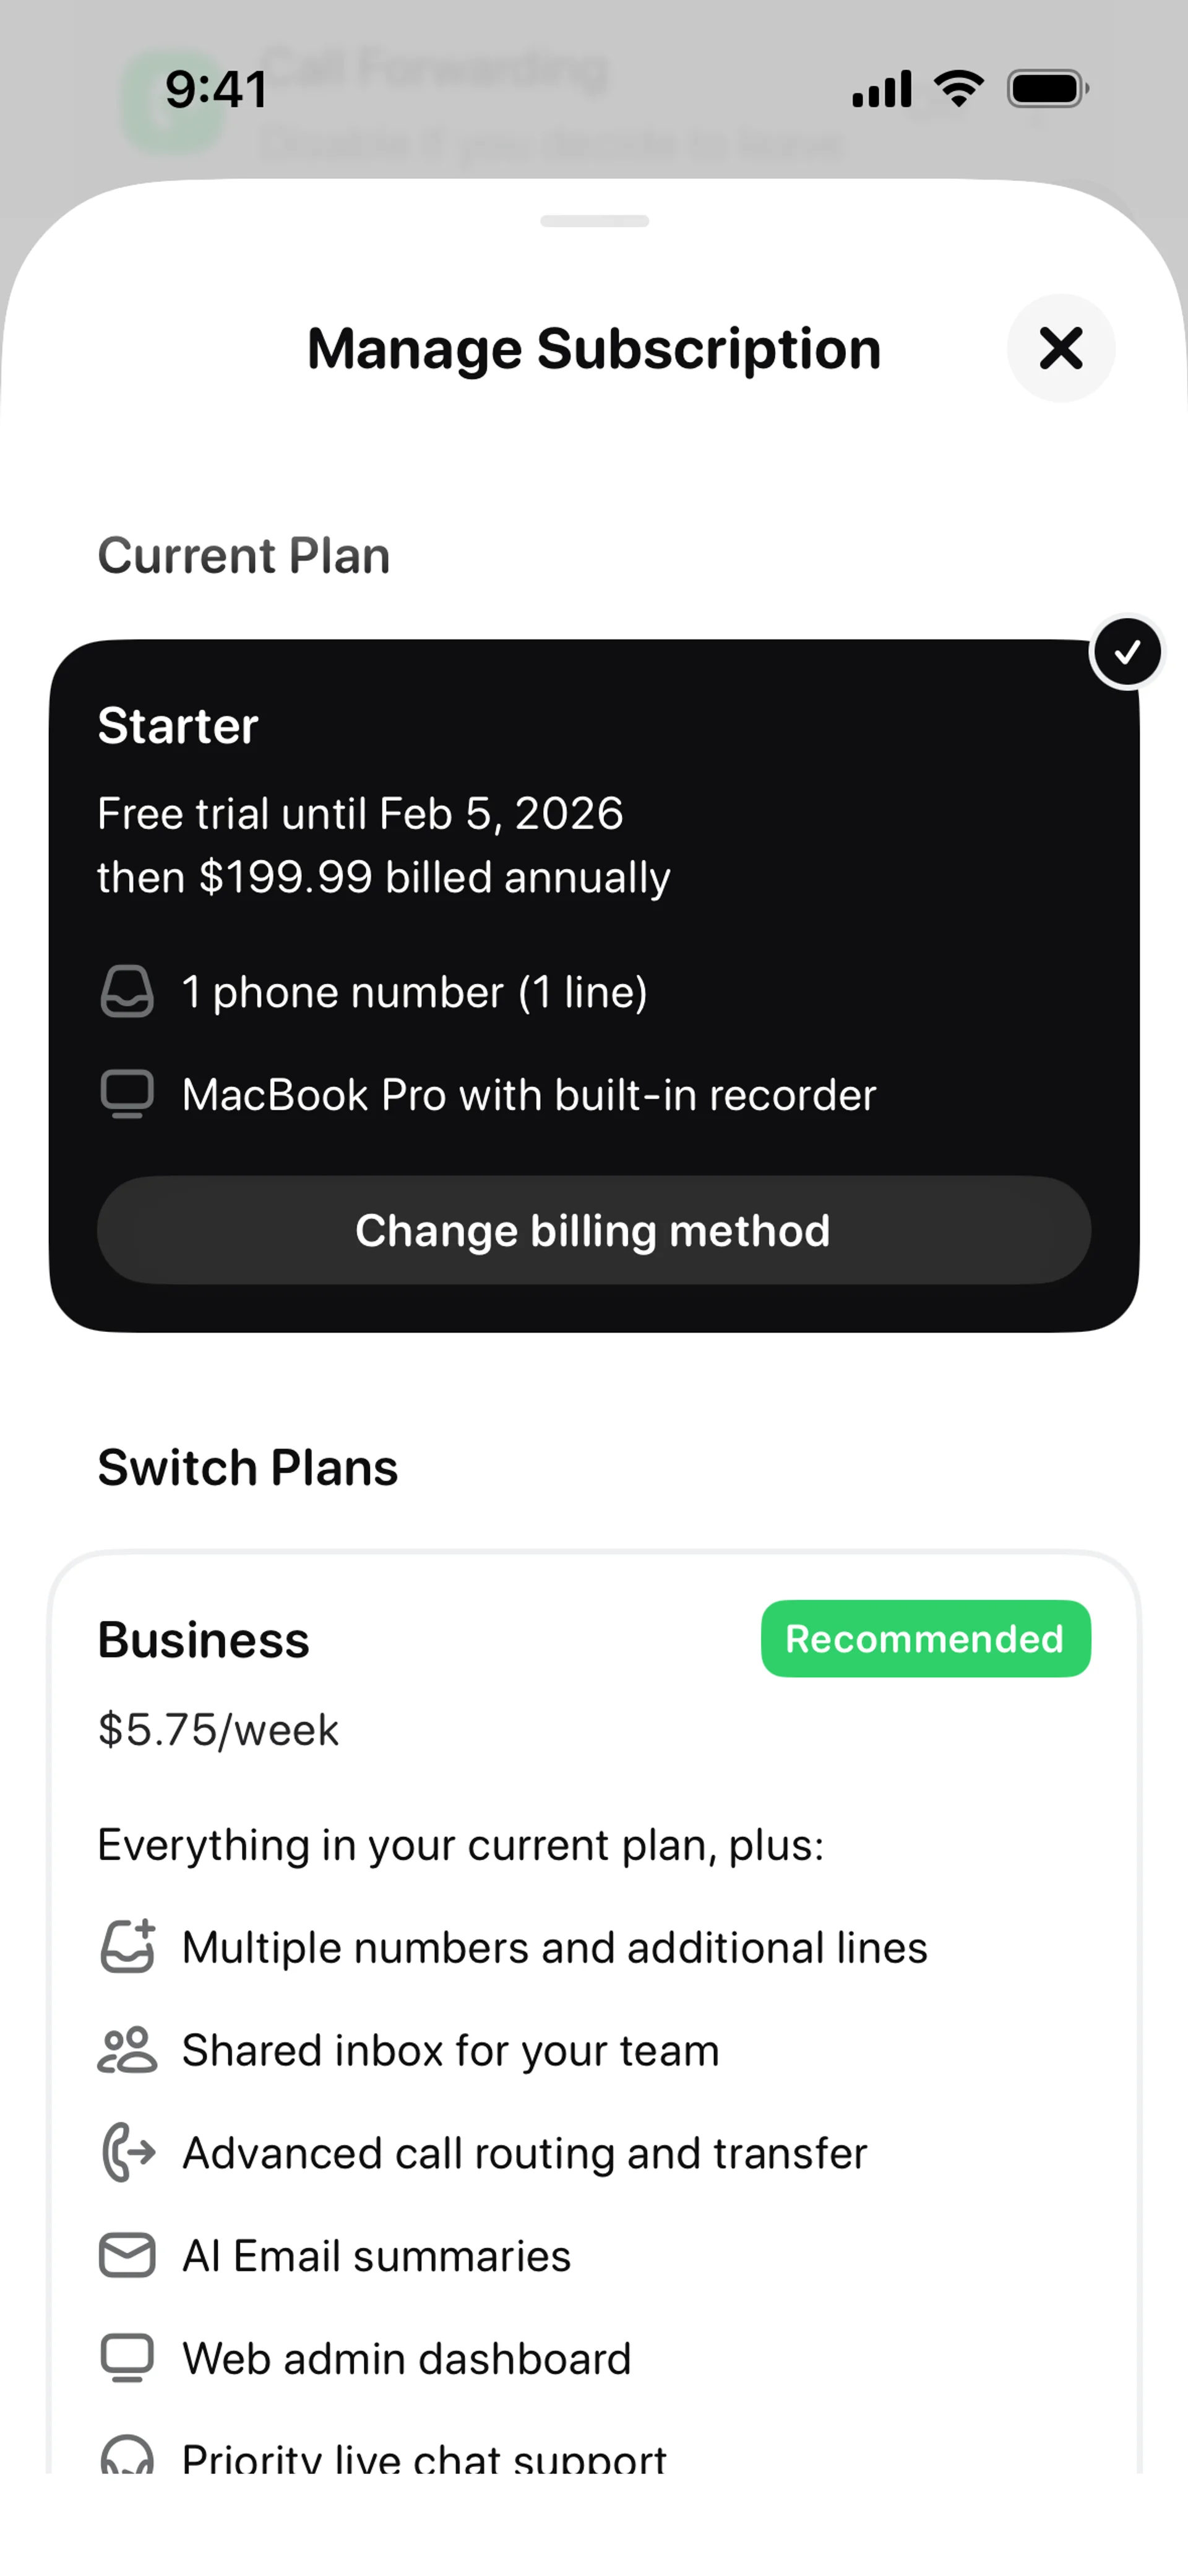1188x2576 pixels.
Task: Select the Business plan title
Action: click(204, 1640)
